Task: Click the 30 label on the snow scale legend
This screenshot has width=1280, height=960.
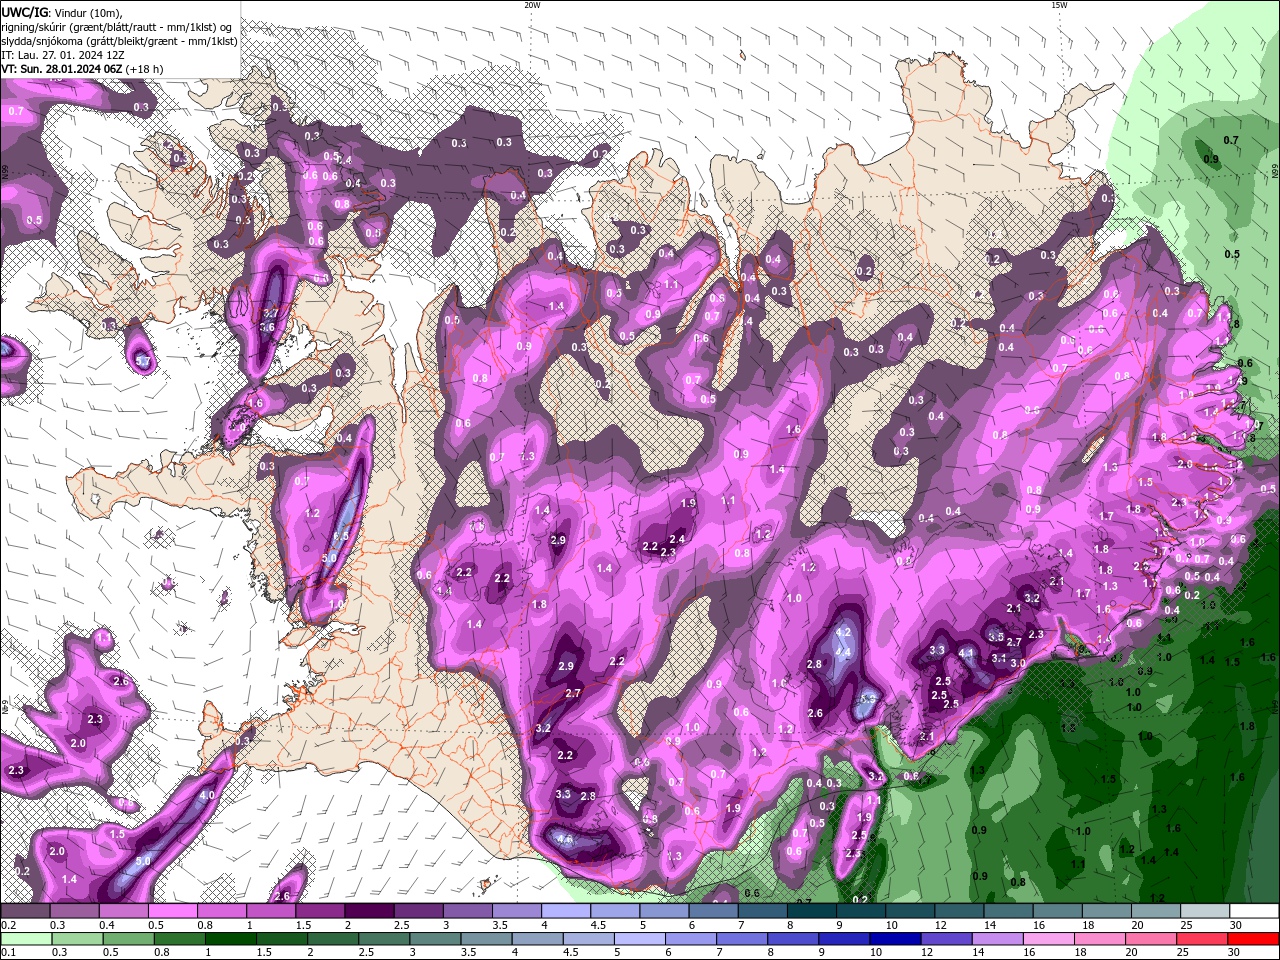Action: tap(1236, 925)
